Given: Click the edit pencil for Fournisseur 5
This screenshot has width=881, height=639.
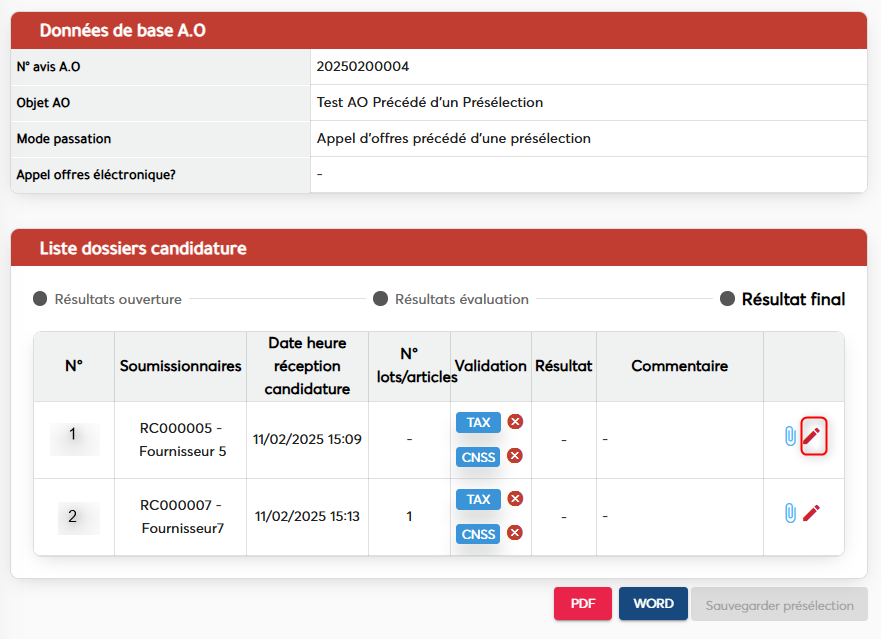Looking at the screenshot, I should point(813,437).
